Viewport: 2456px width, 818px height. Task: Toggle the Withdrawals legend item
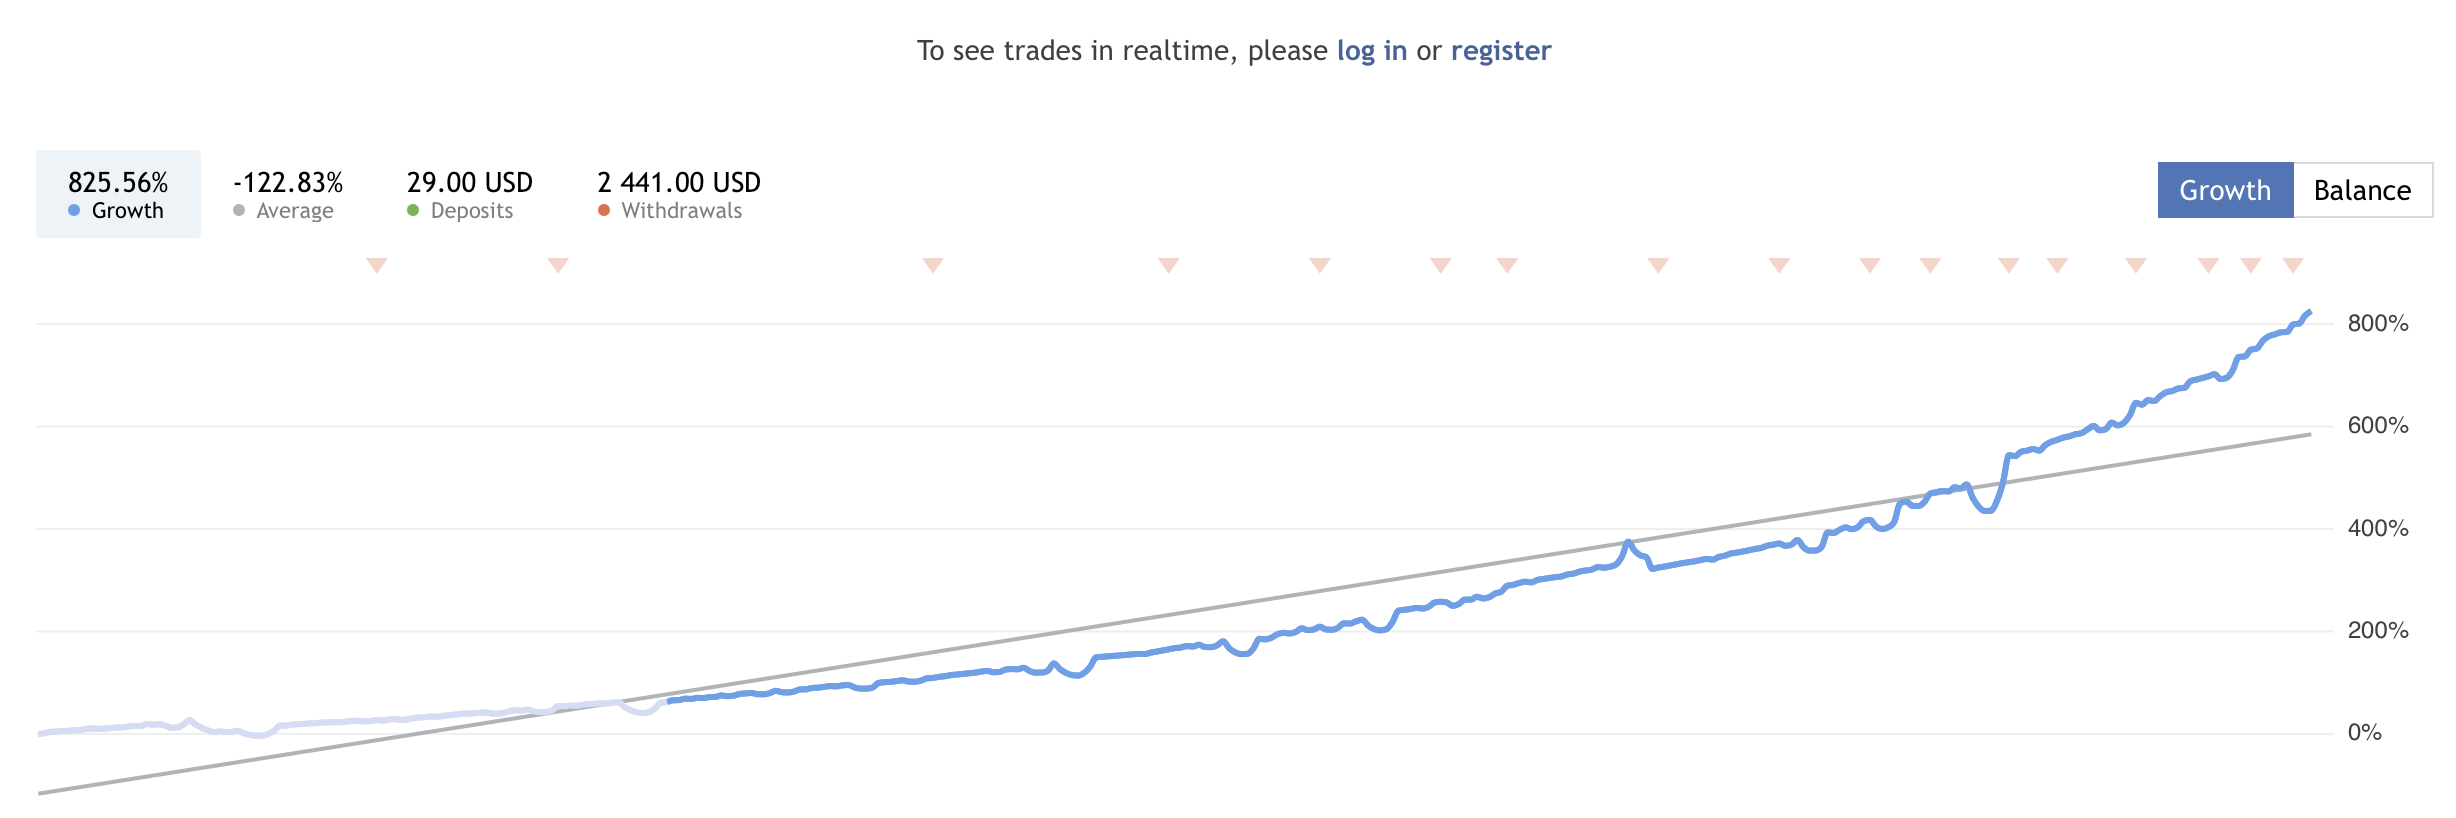coord(678,194)
